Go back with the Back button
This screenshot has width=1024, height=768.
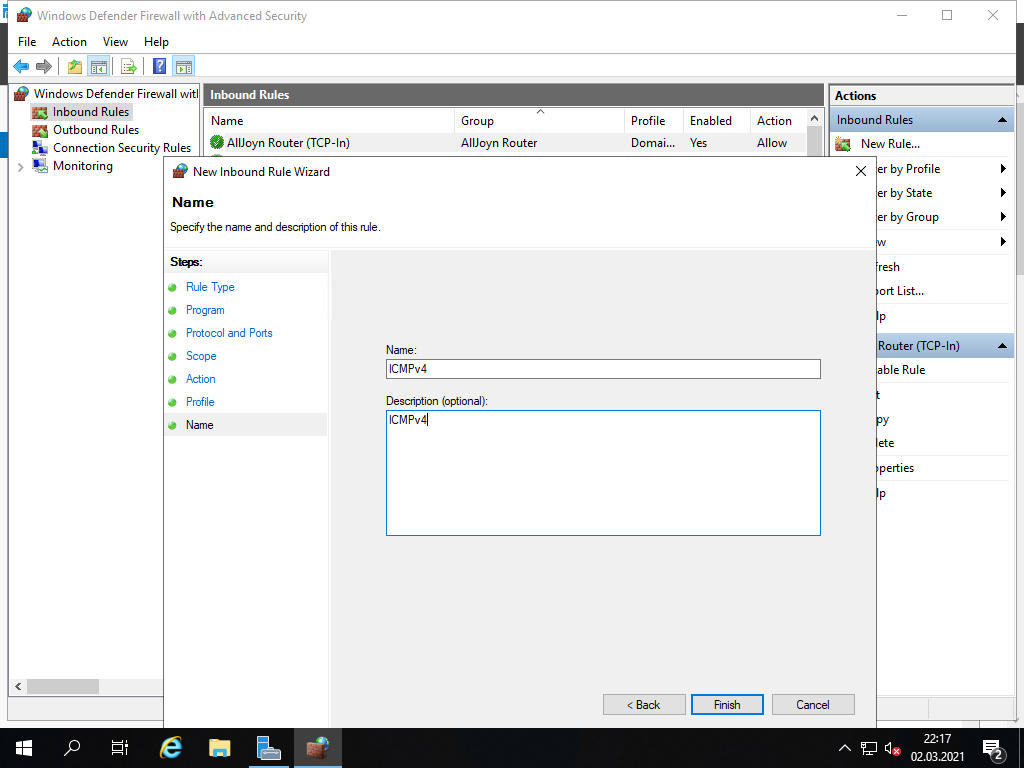[644, 705]
